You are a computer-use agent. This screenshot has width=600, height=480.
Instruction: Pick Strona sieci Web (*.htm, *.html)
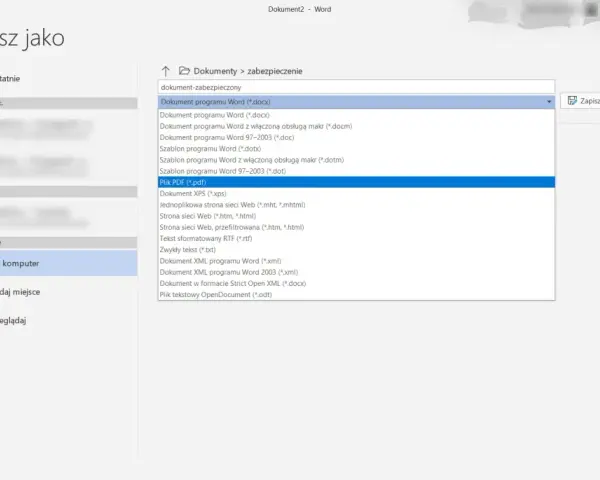click(356, 216)
